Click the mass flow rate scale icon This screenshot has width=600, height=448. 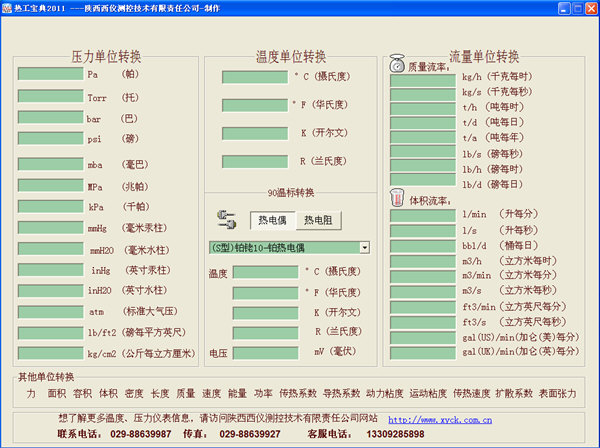click(x=397, y=66)
